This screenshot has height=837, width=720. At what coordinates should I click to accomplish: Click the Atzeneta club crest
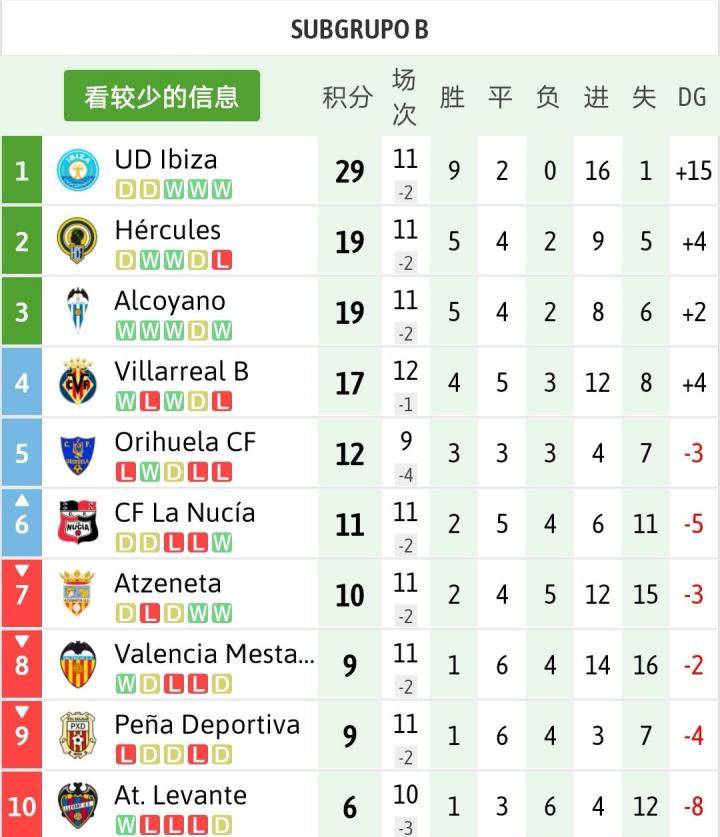coord(77,593)
